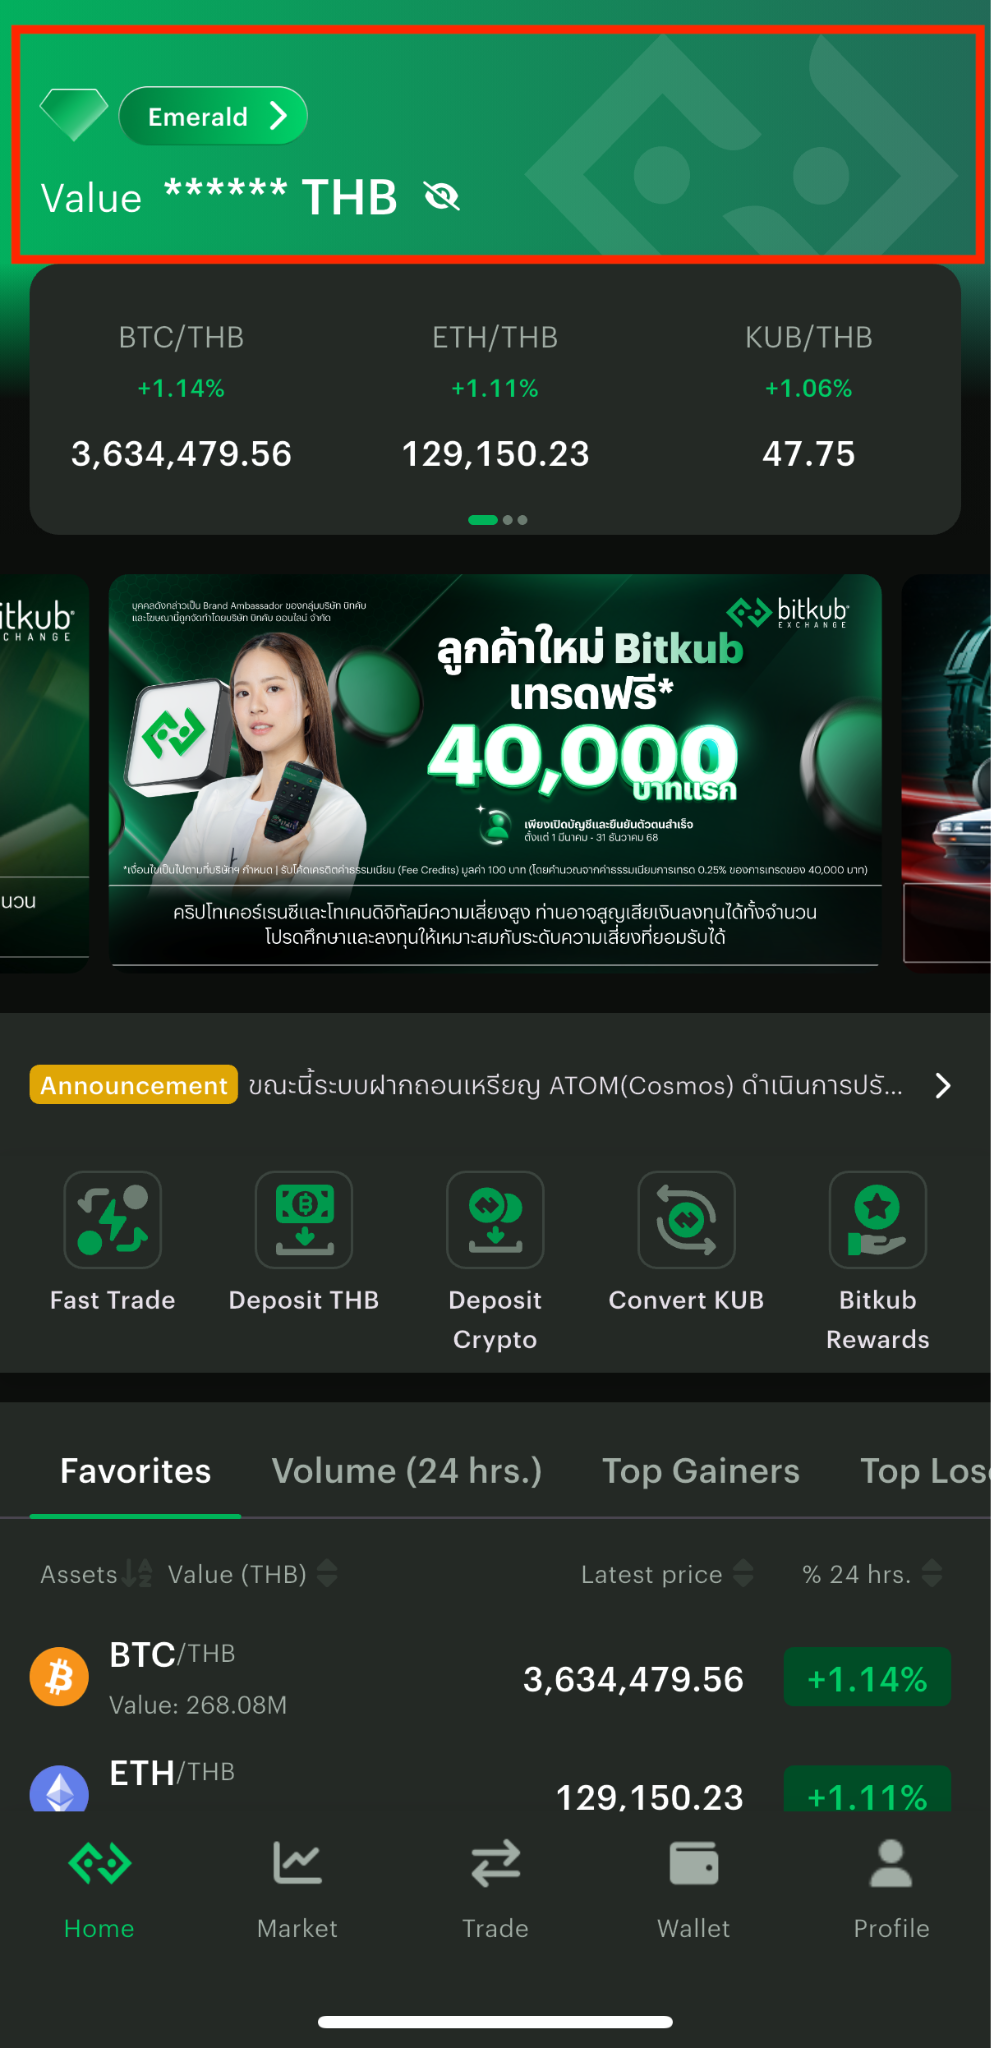Go to the Market tab icon
Image resolution: width=991 pixels, height=2048 pixels.
click(297, 1864)
